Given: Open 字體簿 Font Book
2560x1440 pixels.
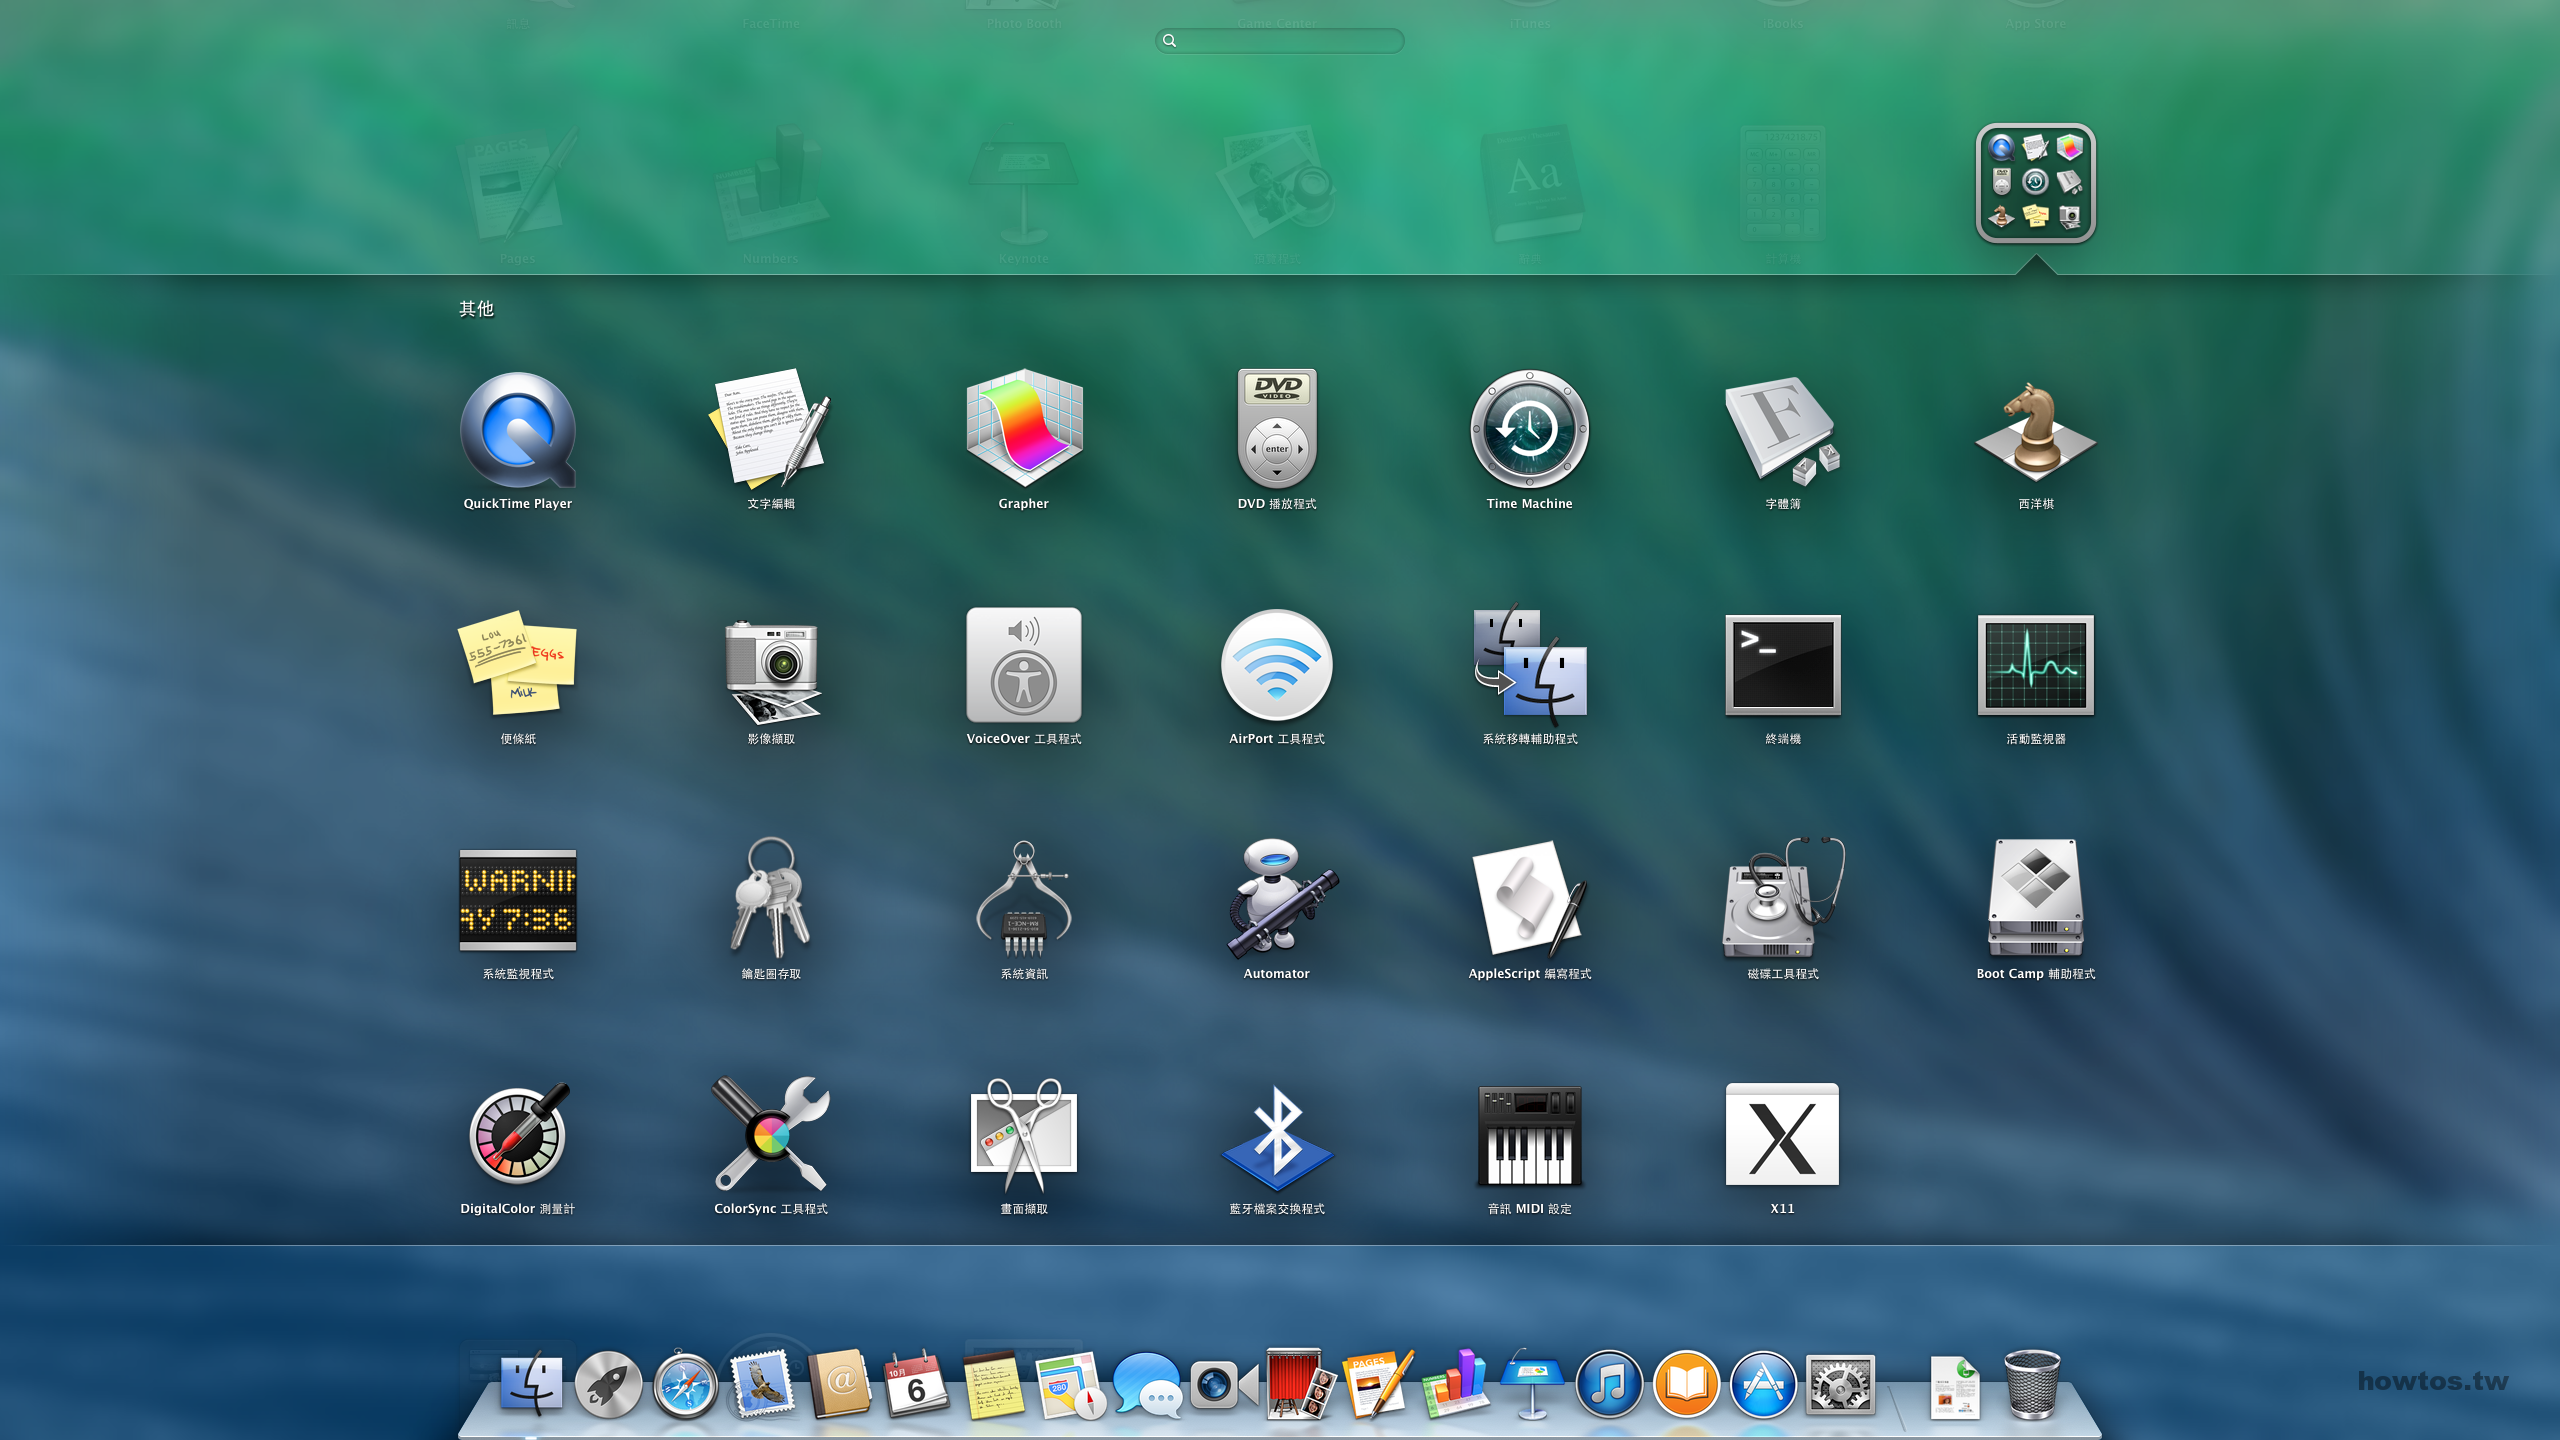Looking at the screenshot, I should click(x=1783, y=430).
